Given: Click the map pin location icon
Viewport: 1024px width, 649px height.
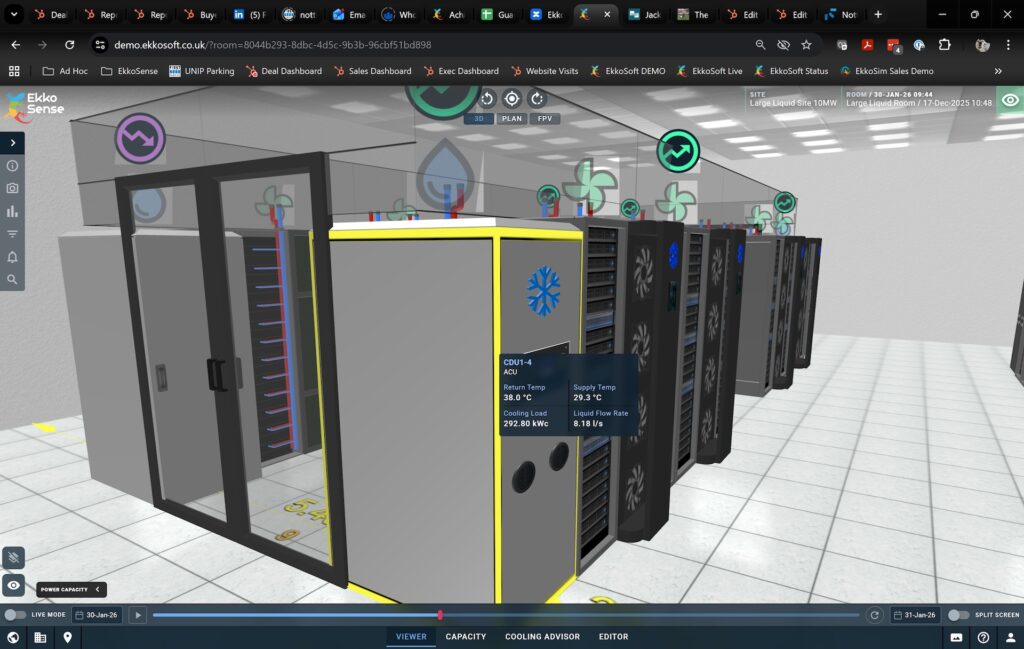Looking at the screenshot, I should 68,637.
